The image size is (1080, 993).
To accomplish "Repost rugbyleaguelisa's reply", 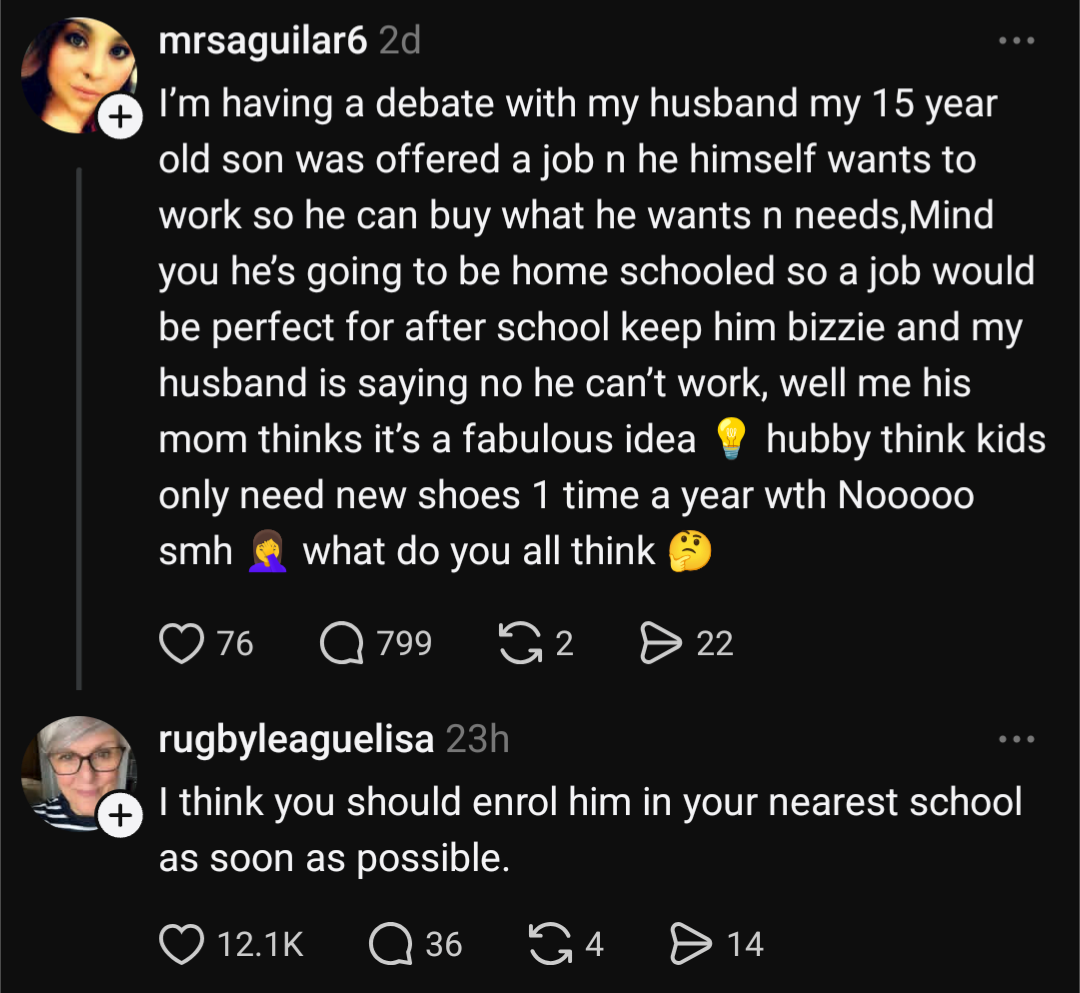I will click(x=545, y=944).
